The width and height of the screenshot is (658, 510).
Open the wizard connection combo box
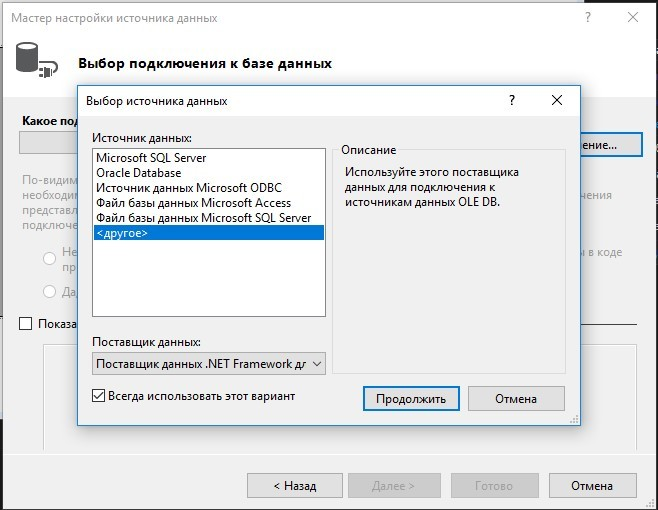coord(48,143)
